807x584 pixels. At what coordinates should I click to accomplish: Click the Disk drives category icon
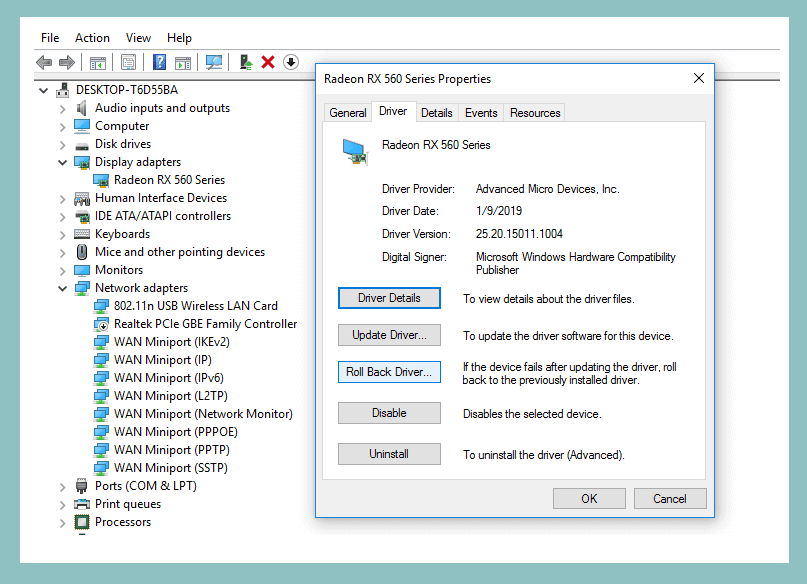tap(82, 146)
